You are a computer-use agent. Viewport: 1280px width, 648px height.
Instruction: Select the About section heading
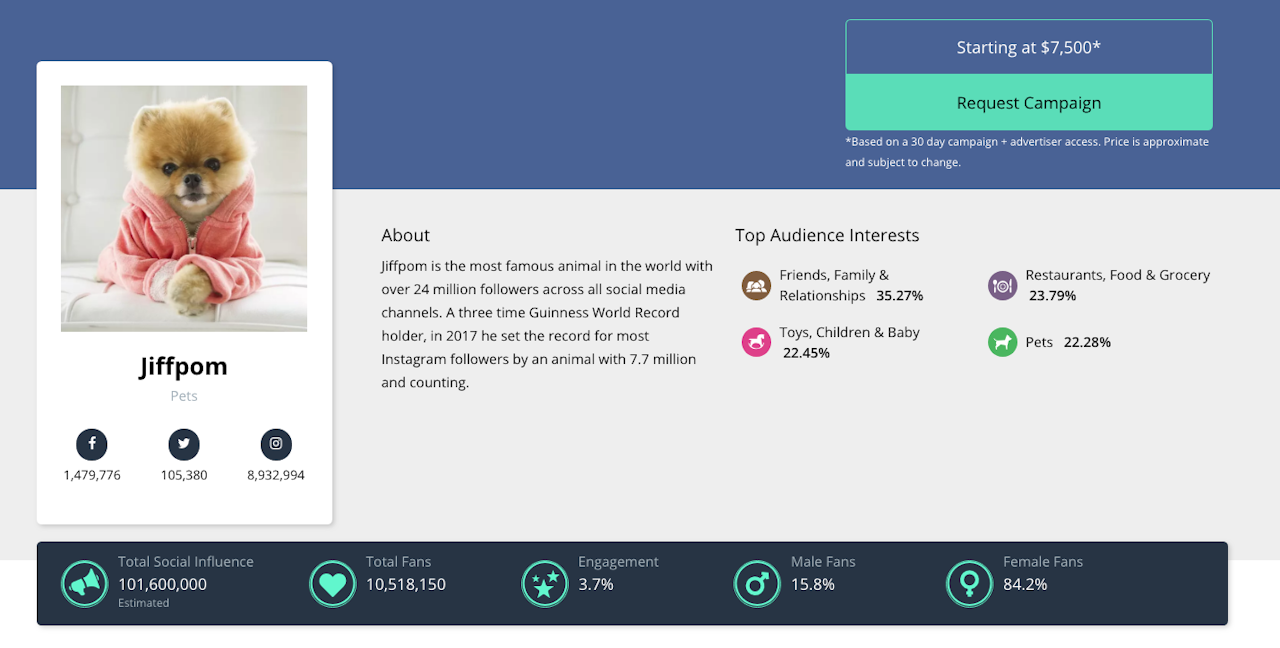pos(405,235)
